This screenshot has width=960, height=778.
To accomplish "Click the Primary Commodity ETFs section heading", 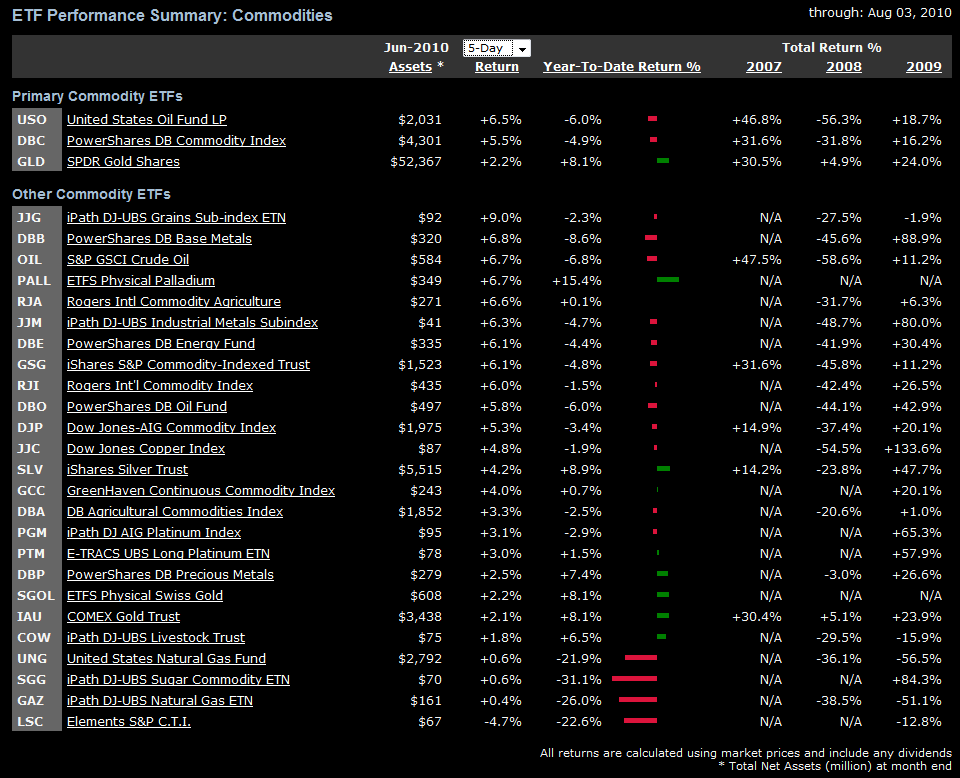I will [97, 96].
